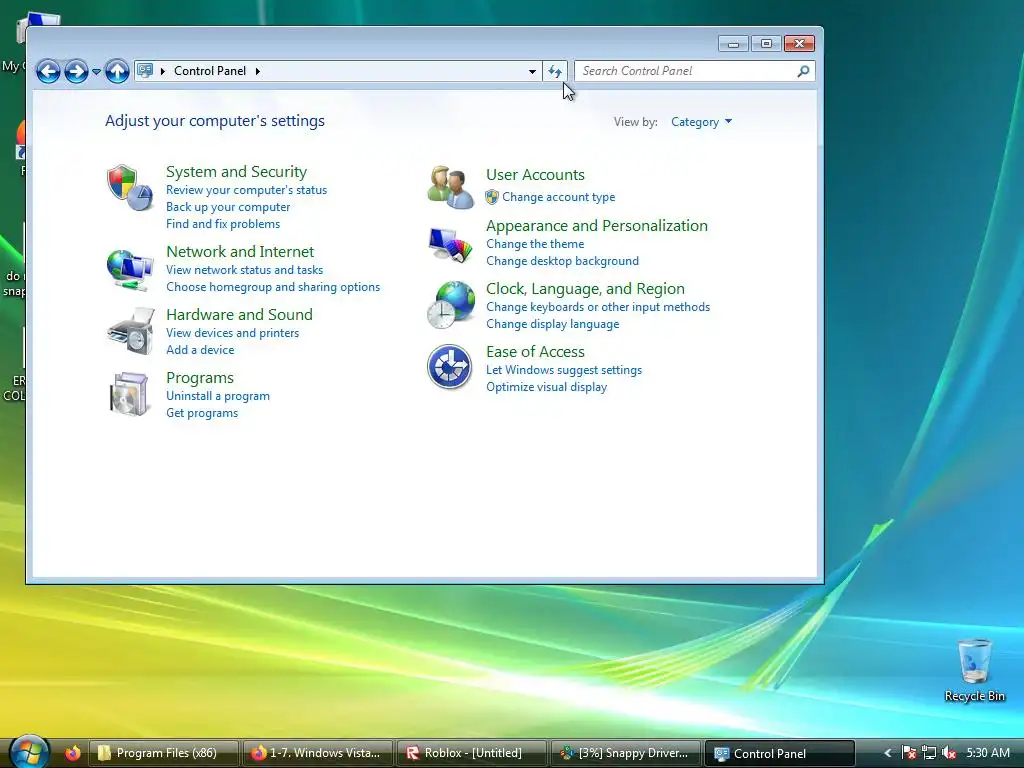Switch to Program Files (x86) taskbar item
The width and height of the screenshot is (1024, 768).
163,753
